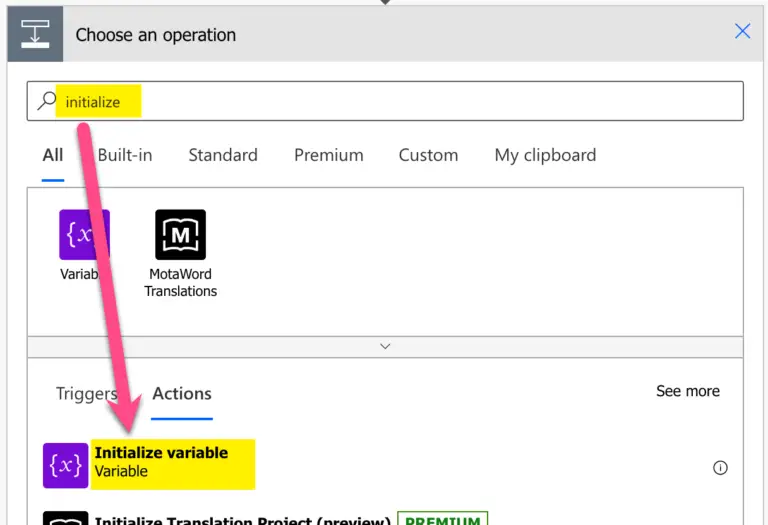Select Initialize Translation Project (preview) action

click(241, 520)
